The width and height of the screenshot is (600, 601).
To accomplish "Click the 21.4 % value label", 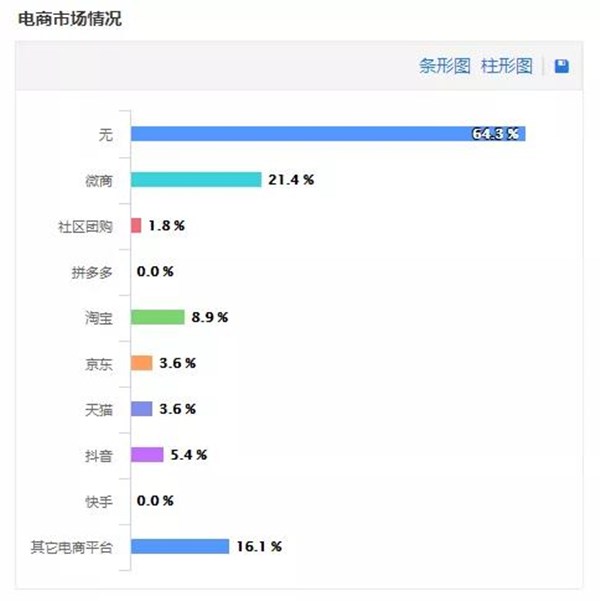I will pos(291,180).
